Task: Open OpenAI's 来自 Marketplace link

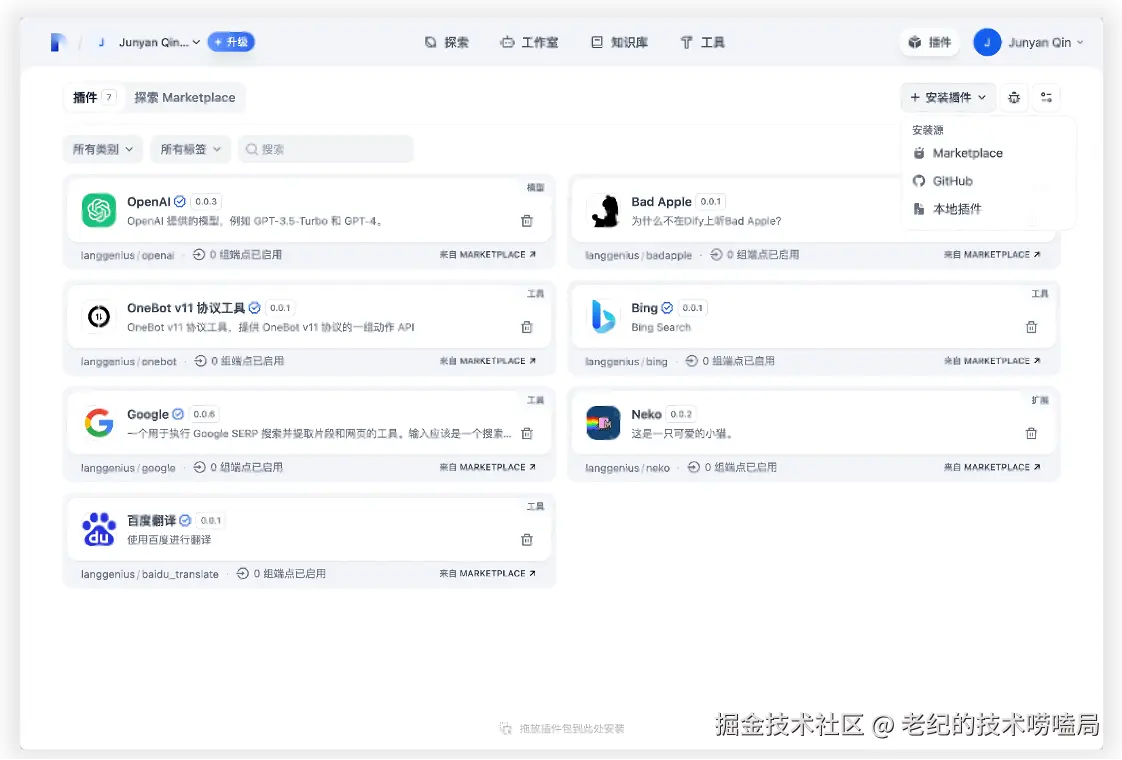Action: 487,255
